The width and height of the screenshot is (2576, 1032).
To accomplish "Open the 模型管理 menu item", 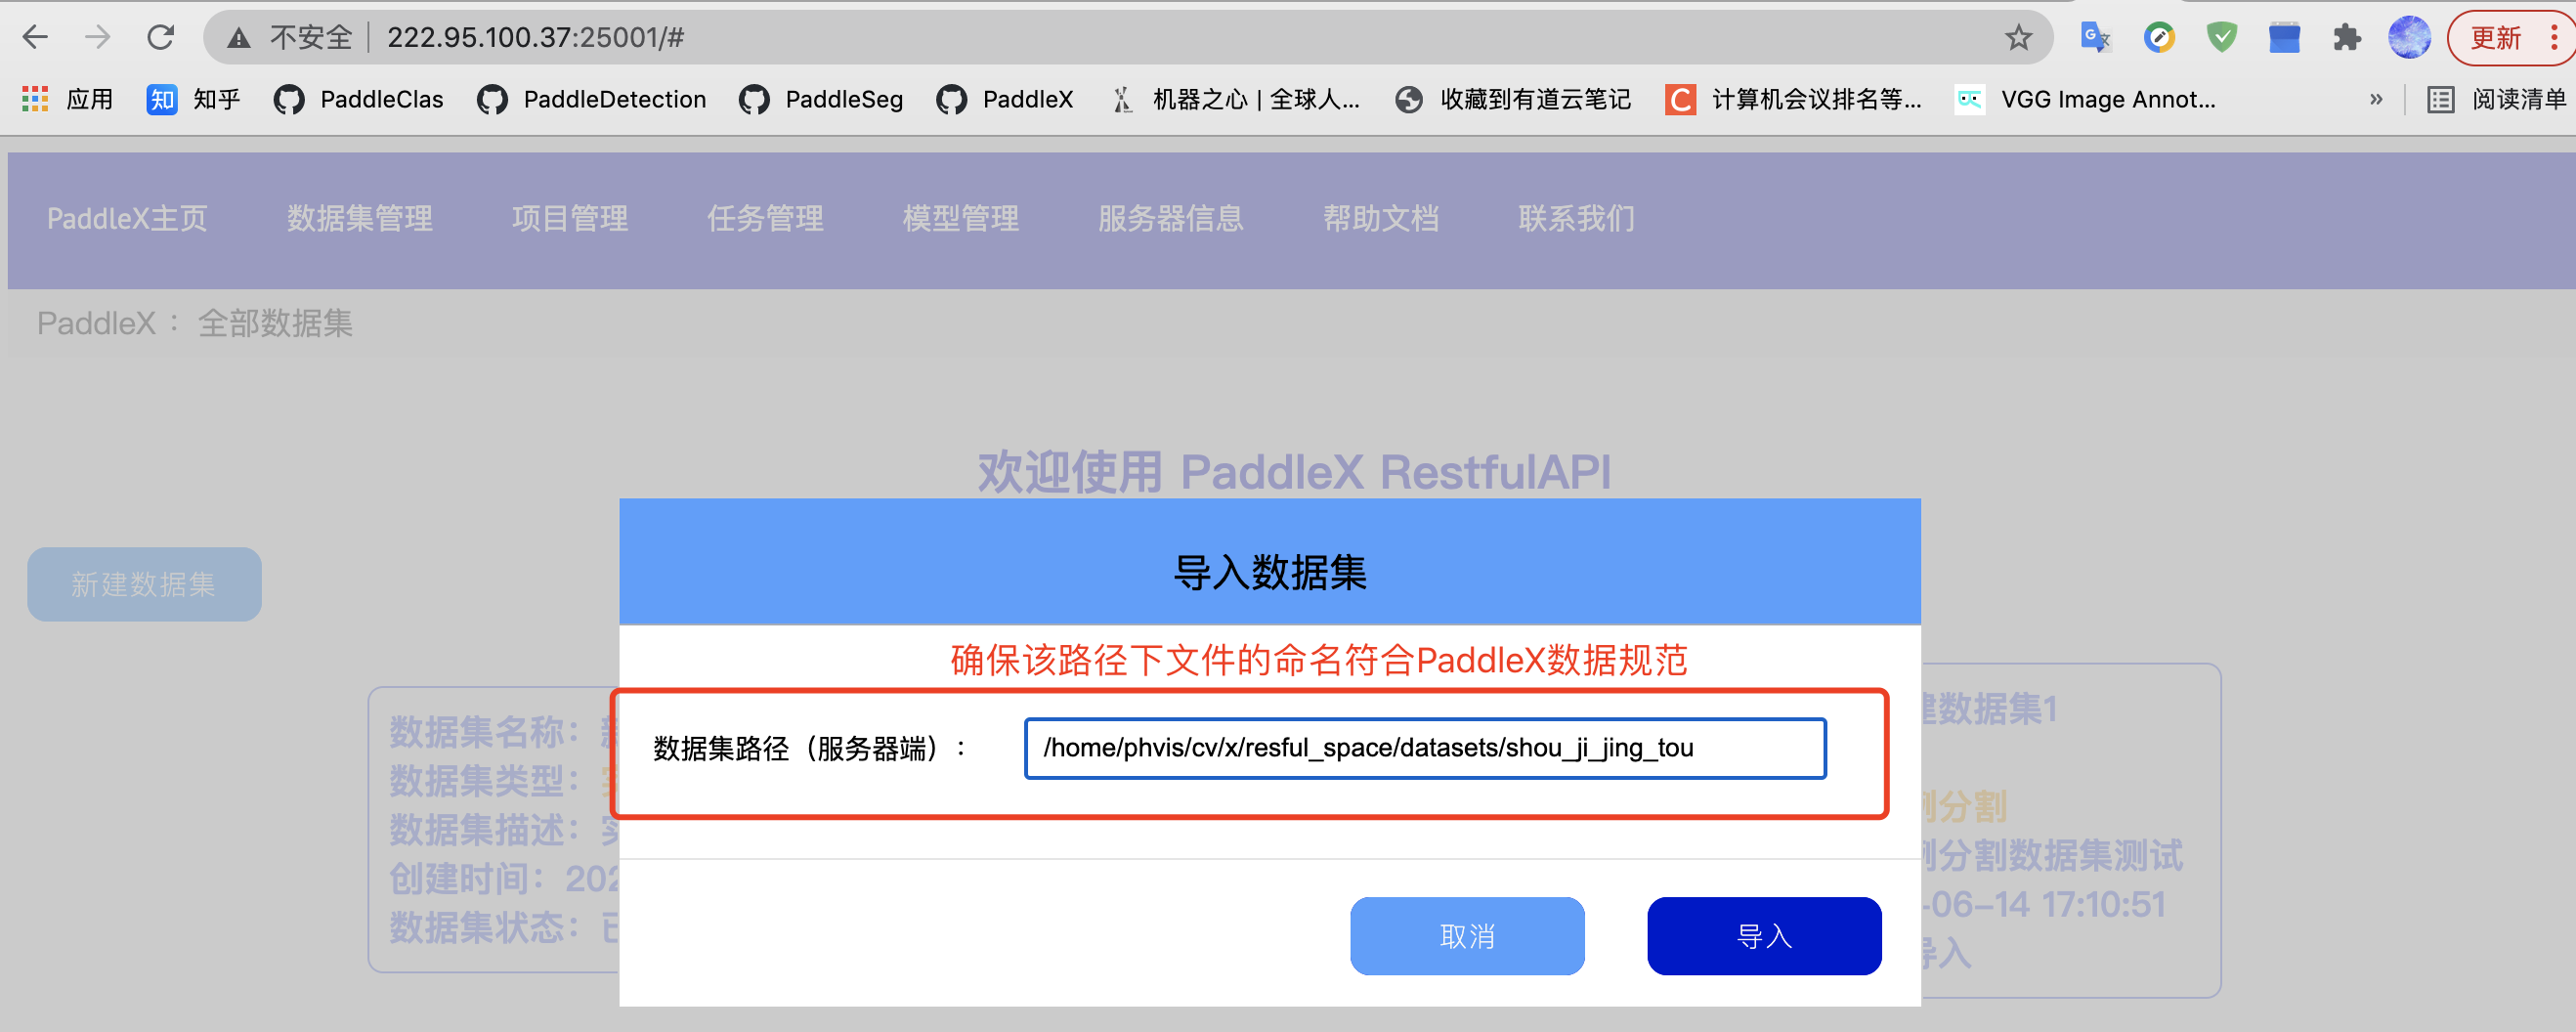I will click(x=960, y=218).
